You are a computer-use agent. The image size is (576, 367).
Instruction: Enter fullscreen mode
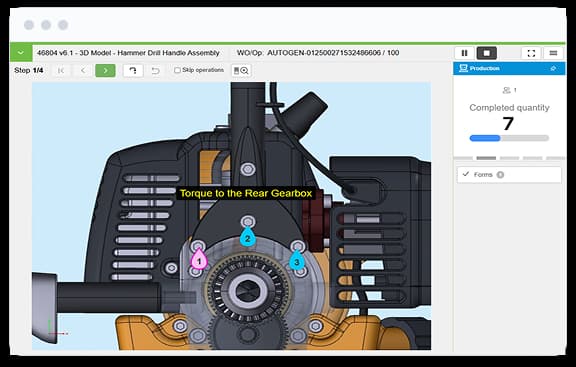tap(531, 53)
